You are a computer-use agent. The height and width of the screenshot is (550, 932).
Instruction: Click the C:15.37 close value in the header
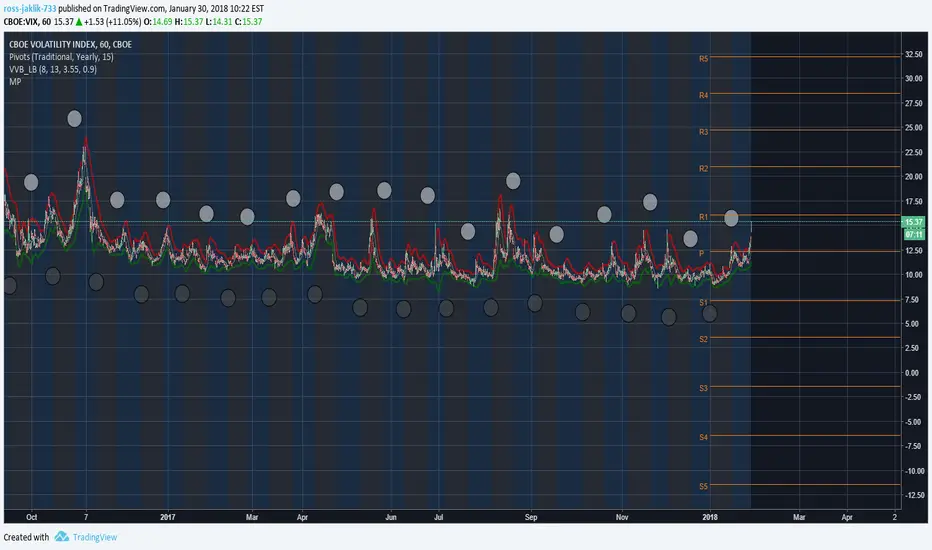point(248,22)
